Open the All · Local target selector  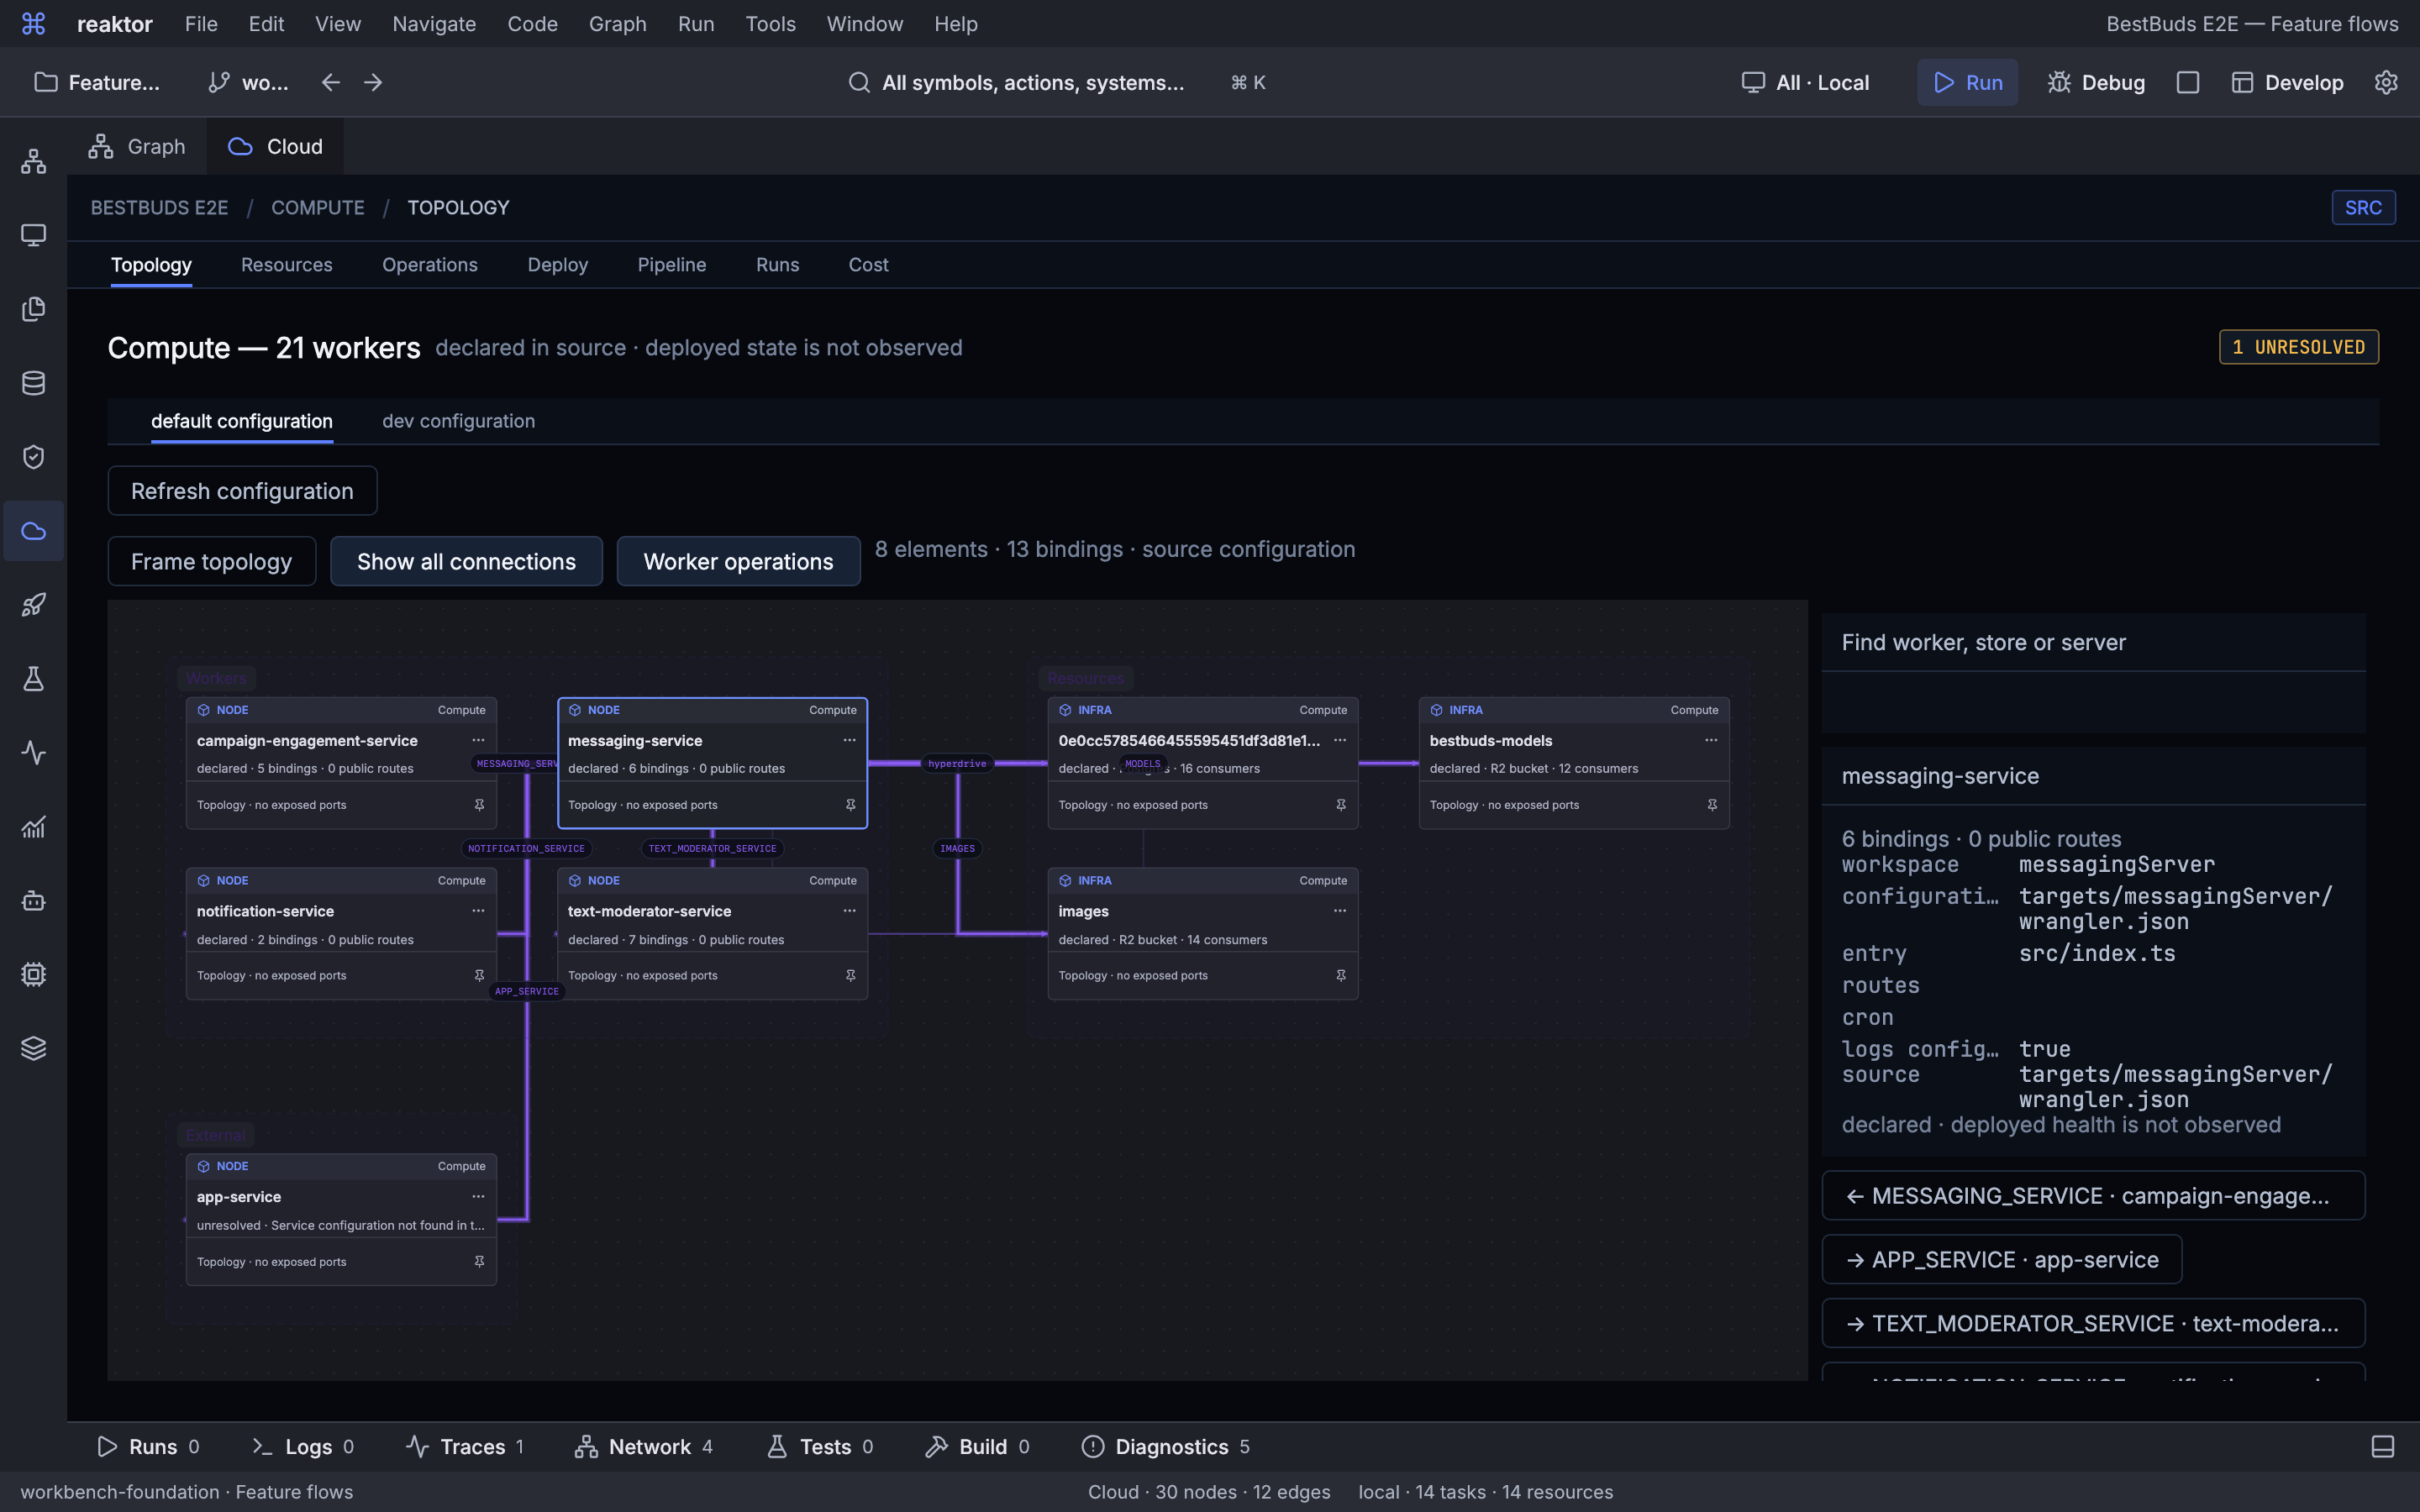click(x=1805, y=82)
